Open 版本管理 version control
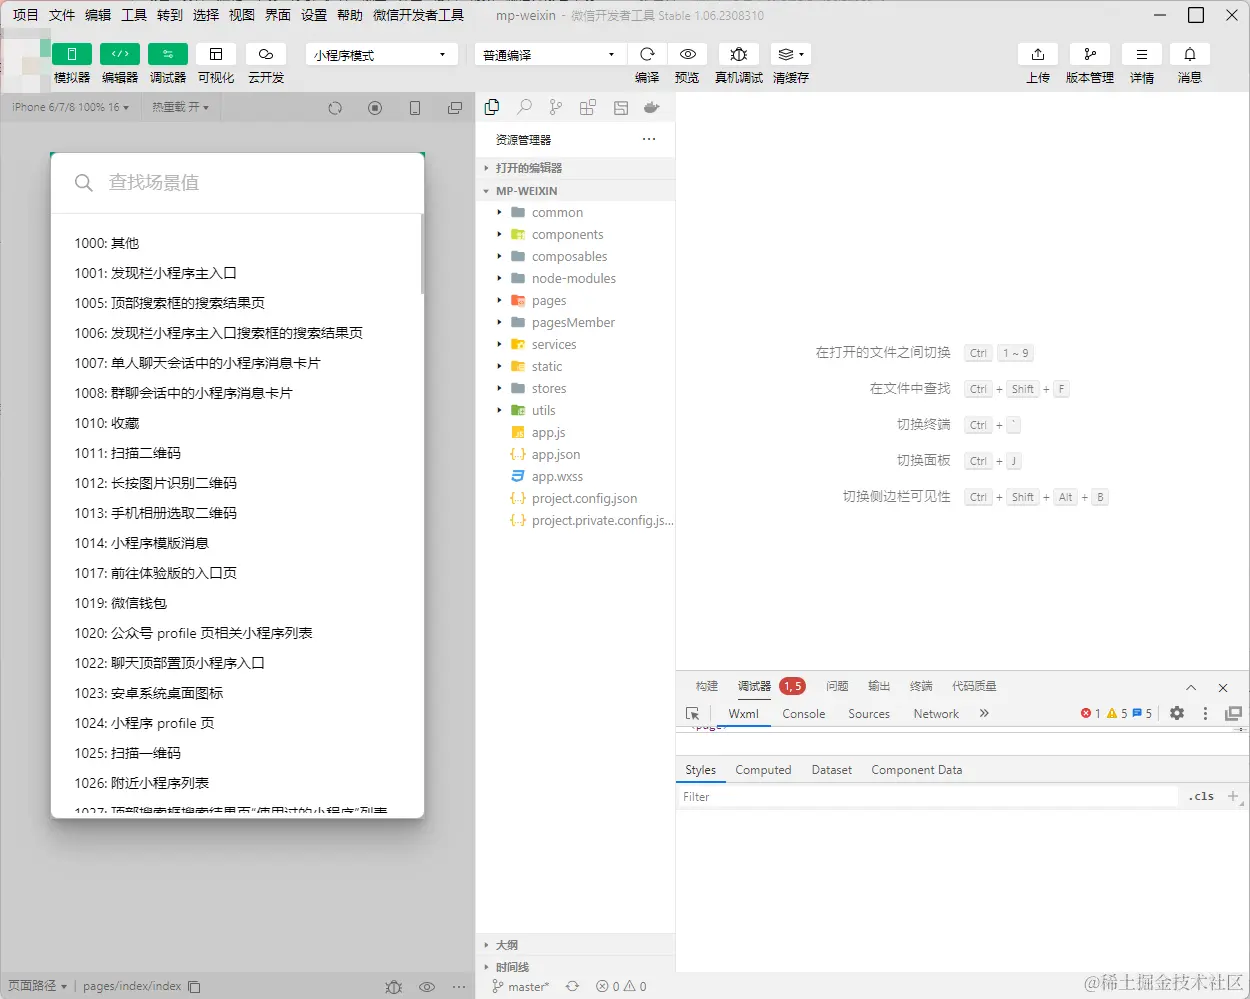Viewport: 1250px width, 999px height. [1090, 54]
